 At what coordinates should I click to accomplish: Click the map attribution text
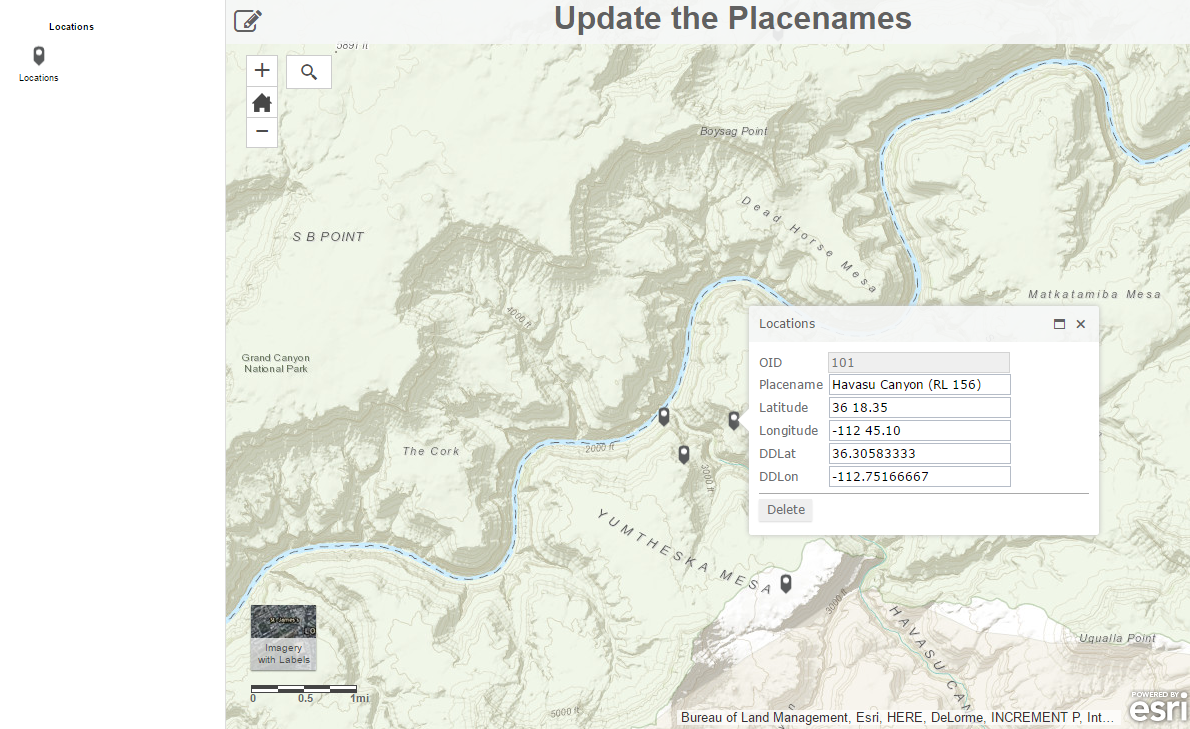(x=897, y=717)
